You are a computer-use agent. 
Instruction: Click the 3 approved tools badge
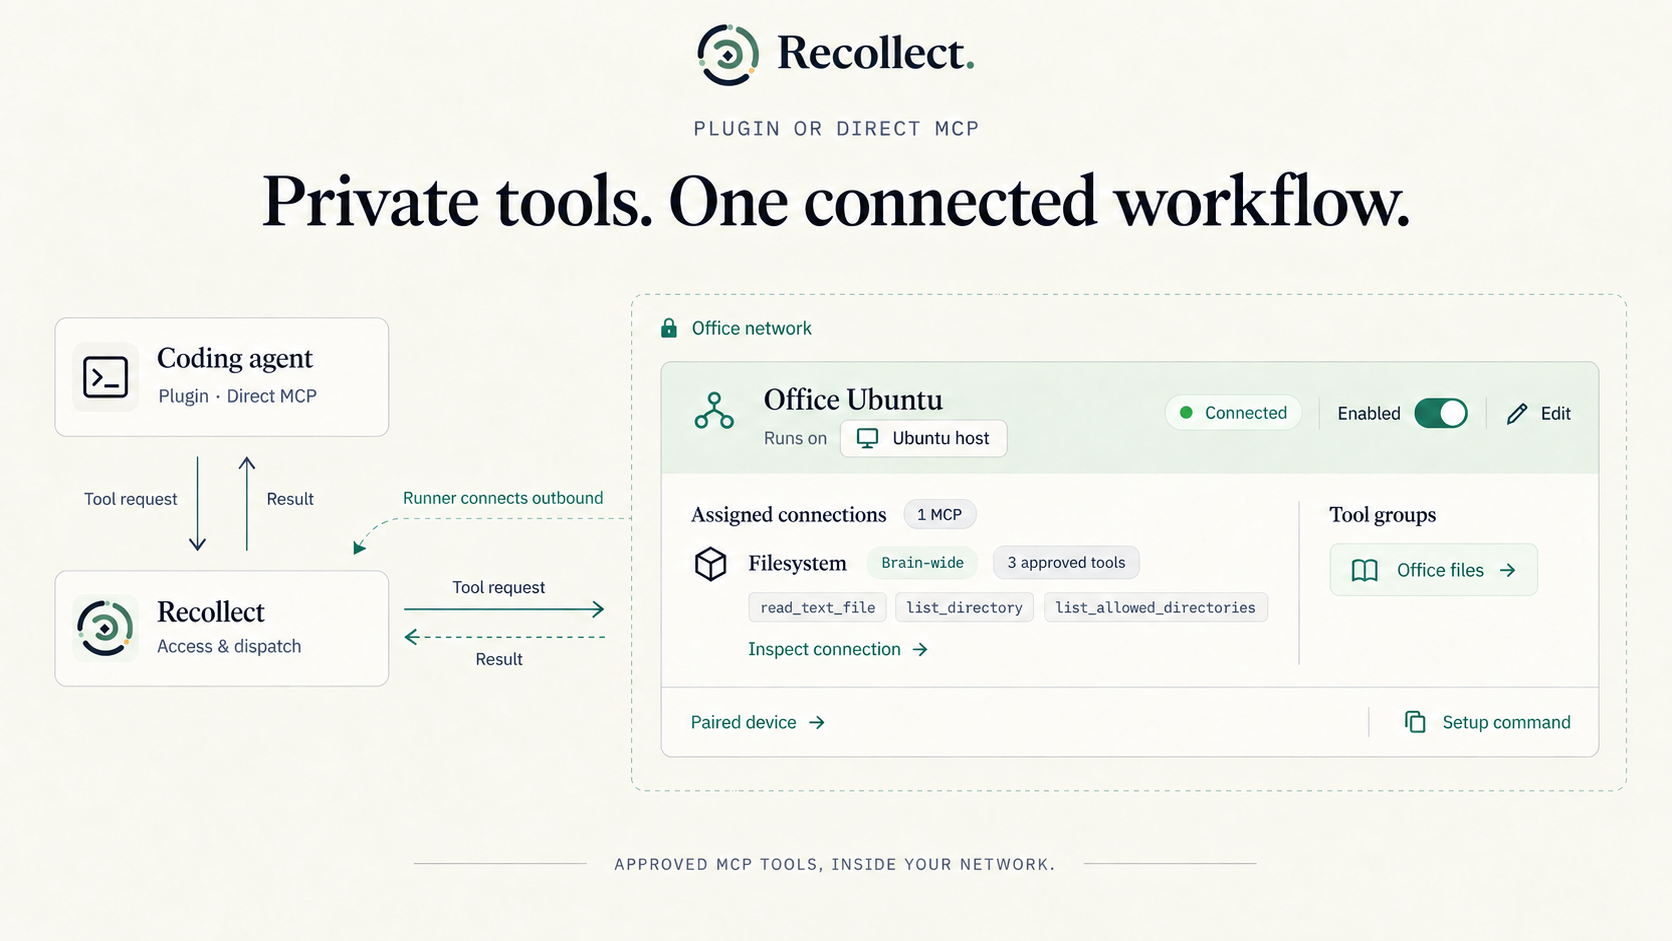pyautogui.click(x=1066, y=562)
